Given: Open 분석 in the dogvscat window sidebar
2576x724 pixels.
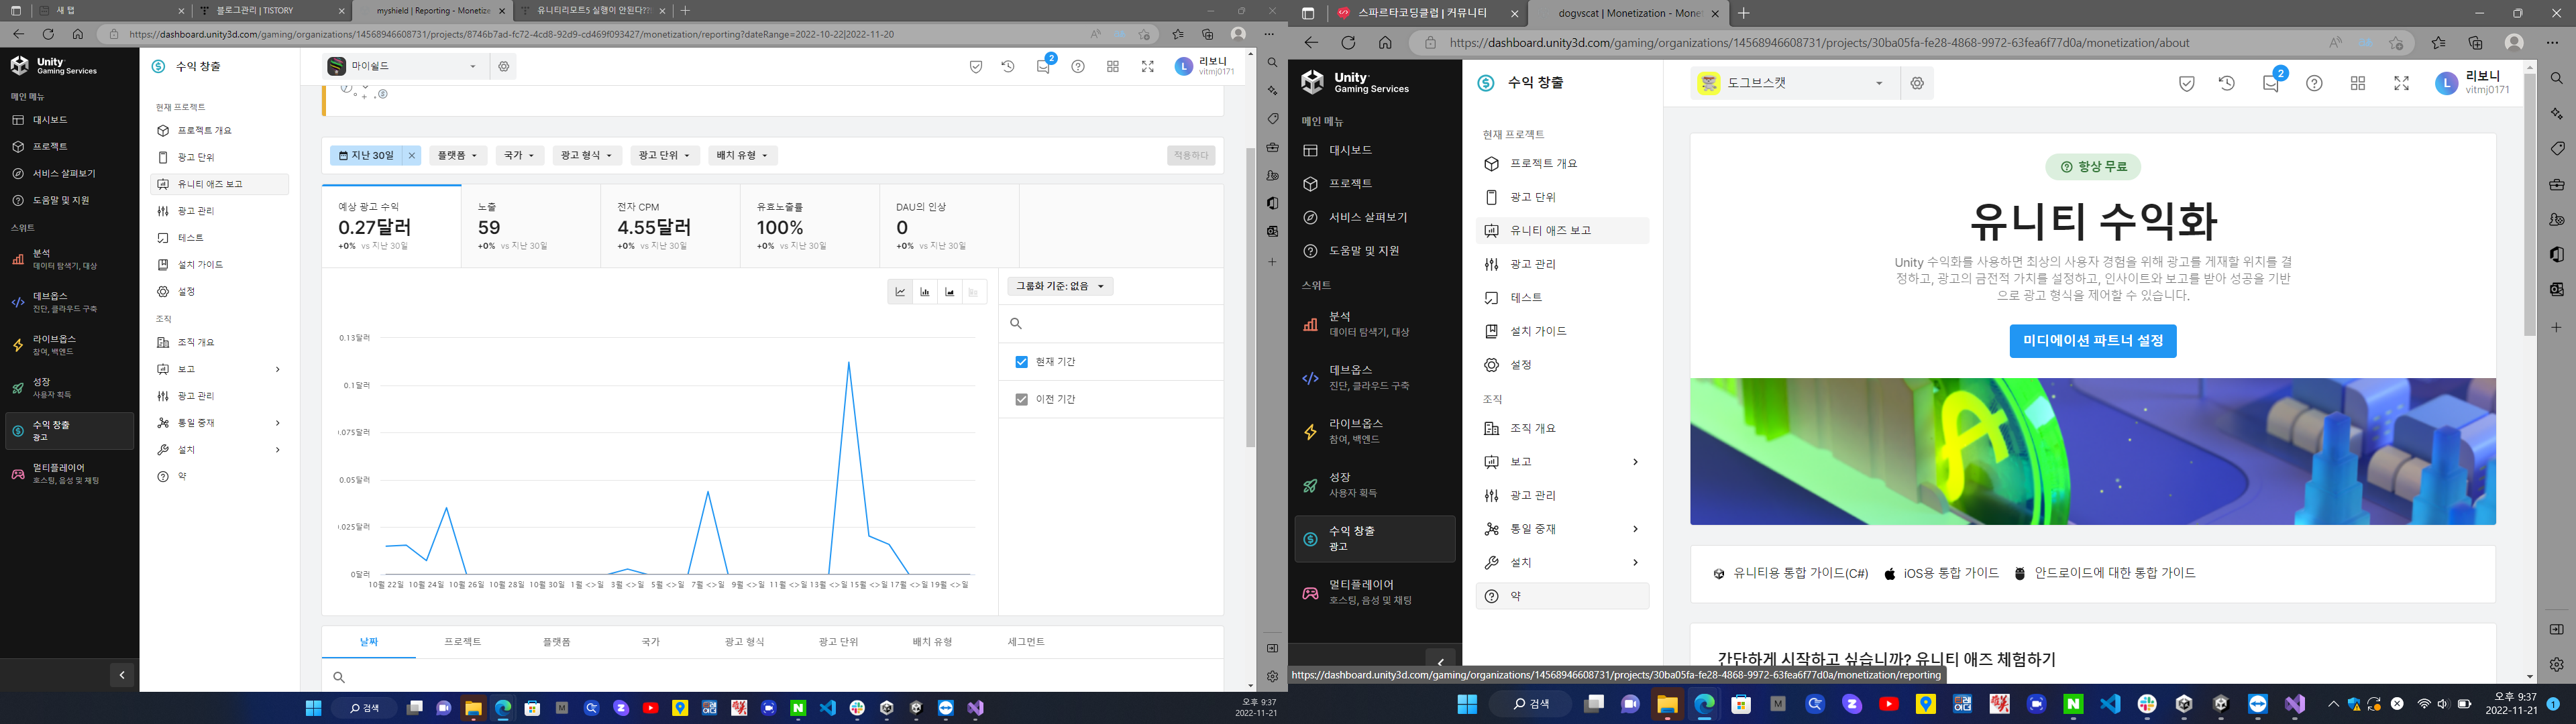Looking at the screenshot, I should coord(1375,324).
